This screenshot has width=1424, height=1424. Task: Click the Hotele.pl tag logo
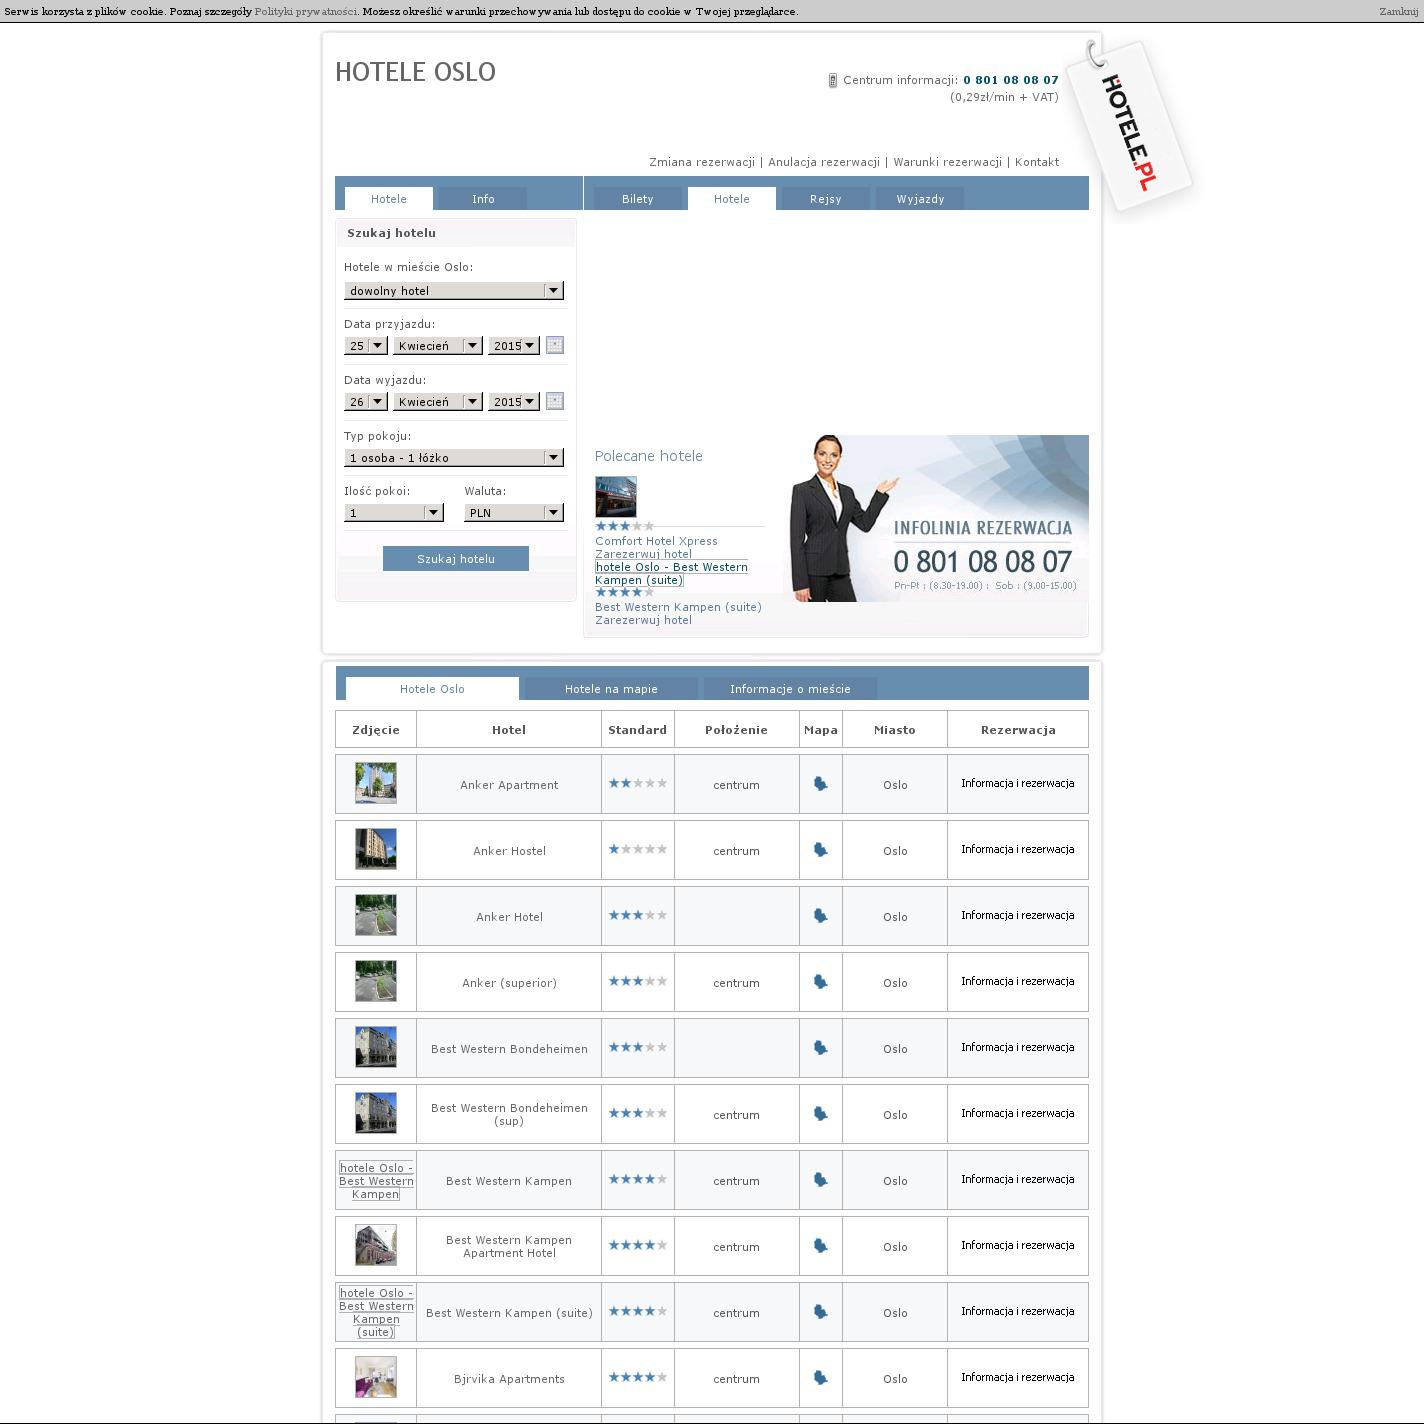[1129, 128]
